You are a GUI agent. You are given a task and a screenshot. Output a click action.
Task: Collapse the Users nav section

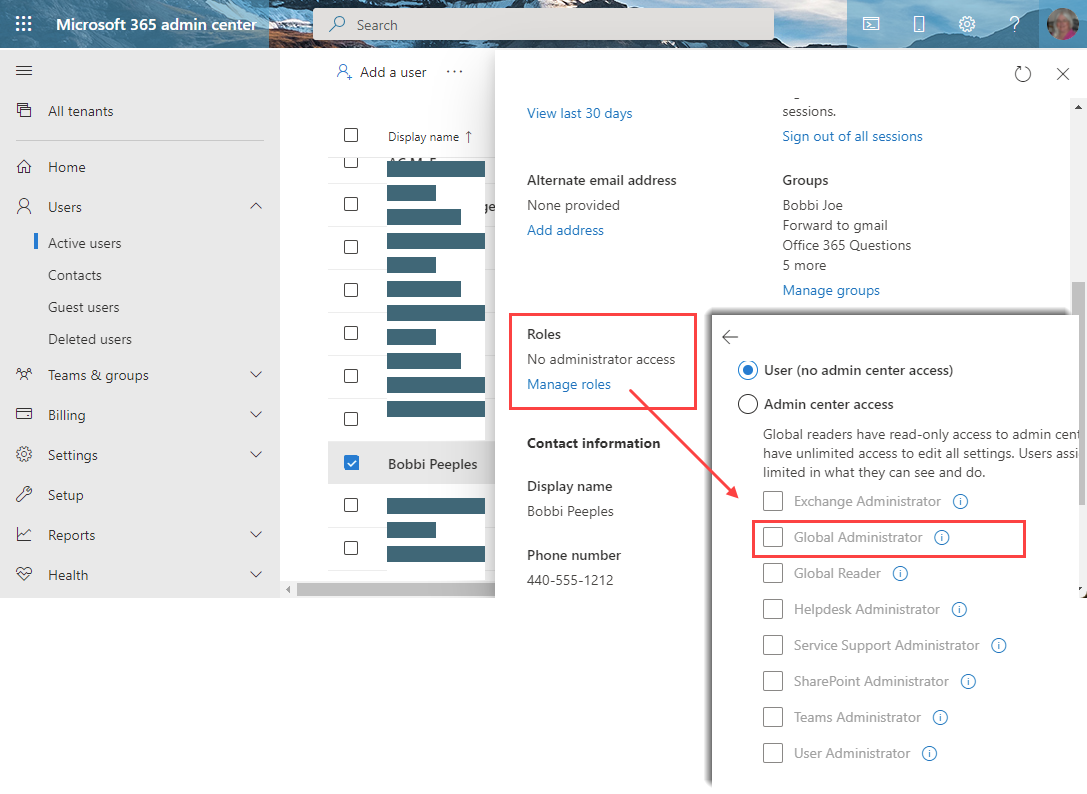click(256, 206)
